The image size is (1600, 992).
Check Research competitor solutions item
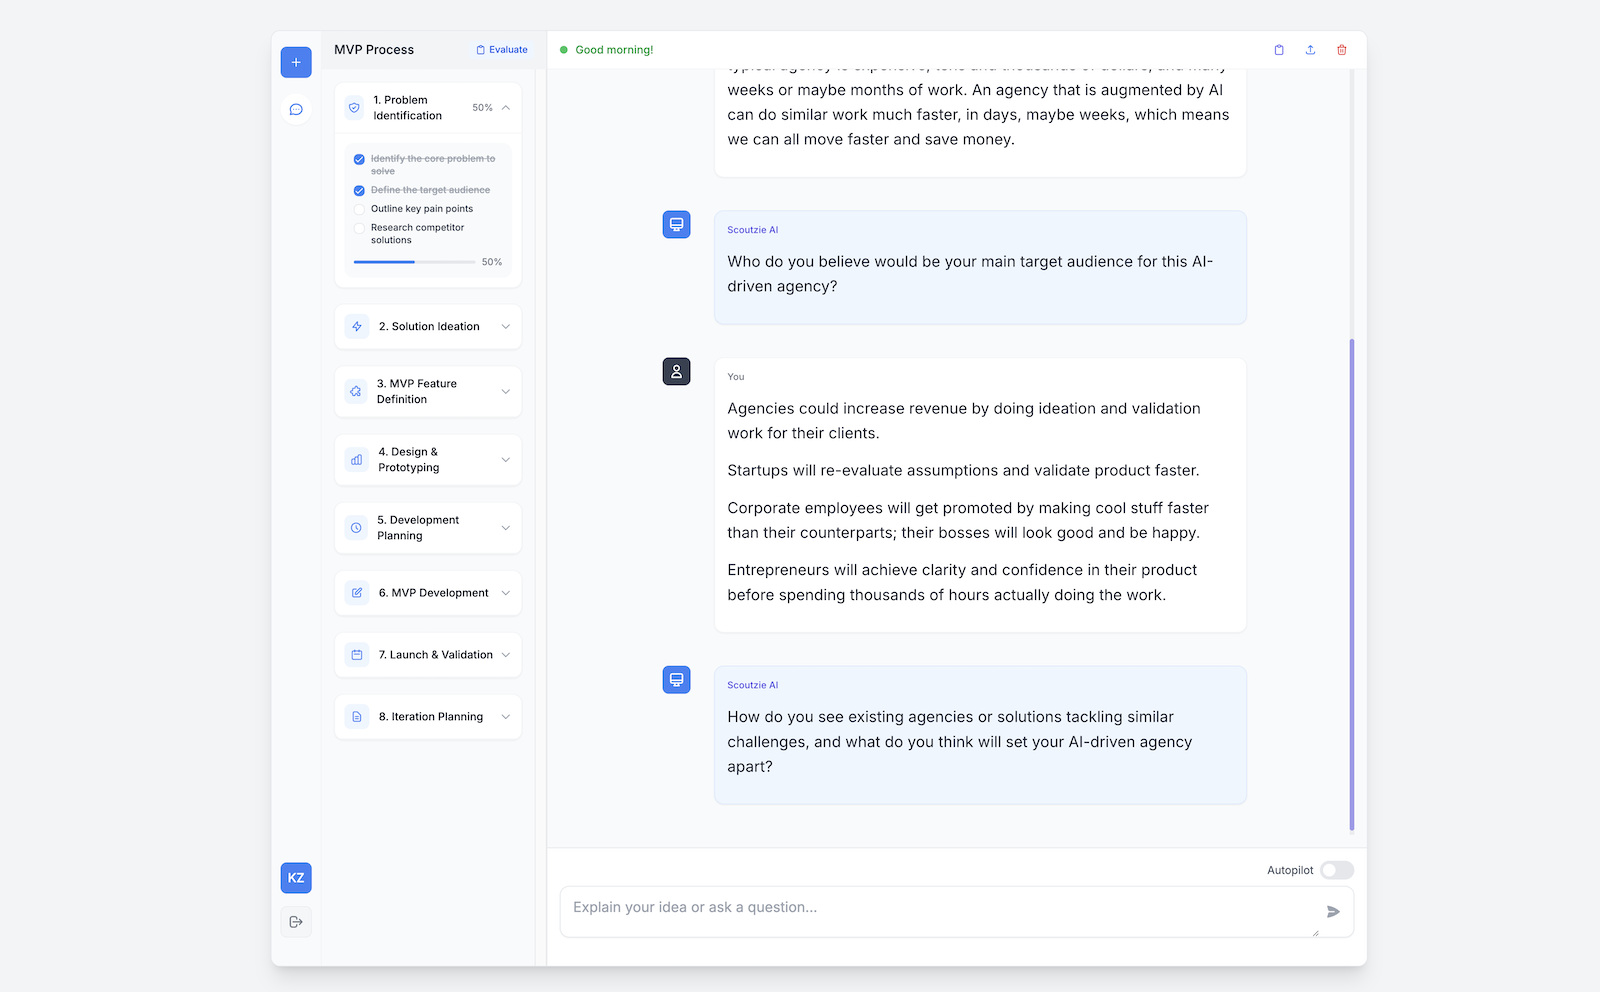click(x=359, y=228)
